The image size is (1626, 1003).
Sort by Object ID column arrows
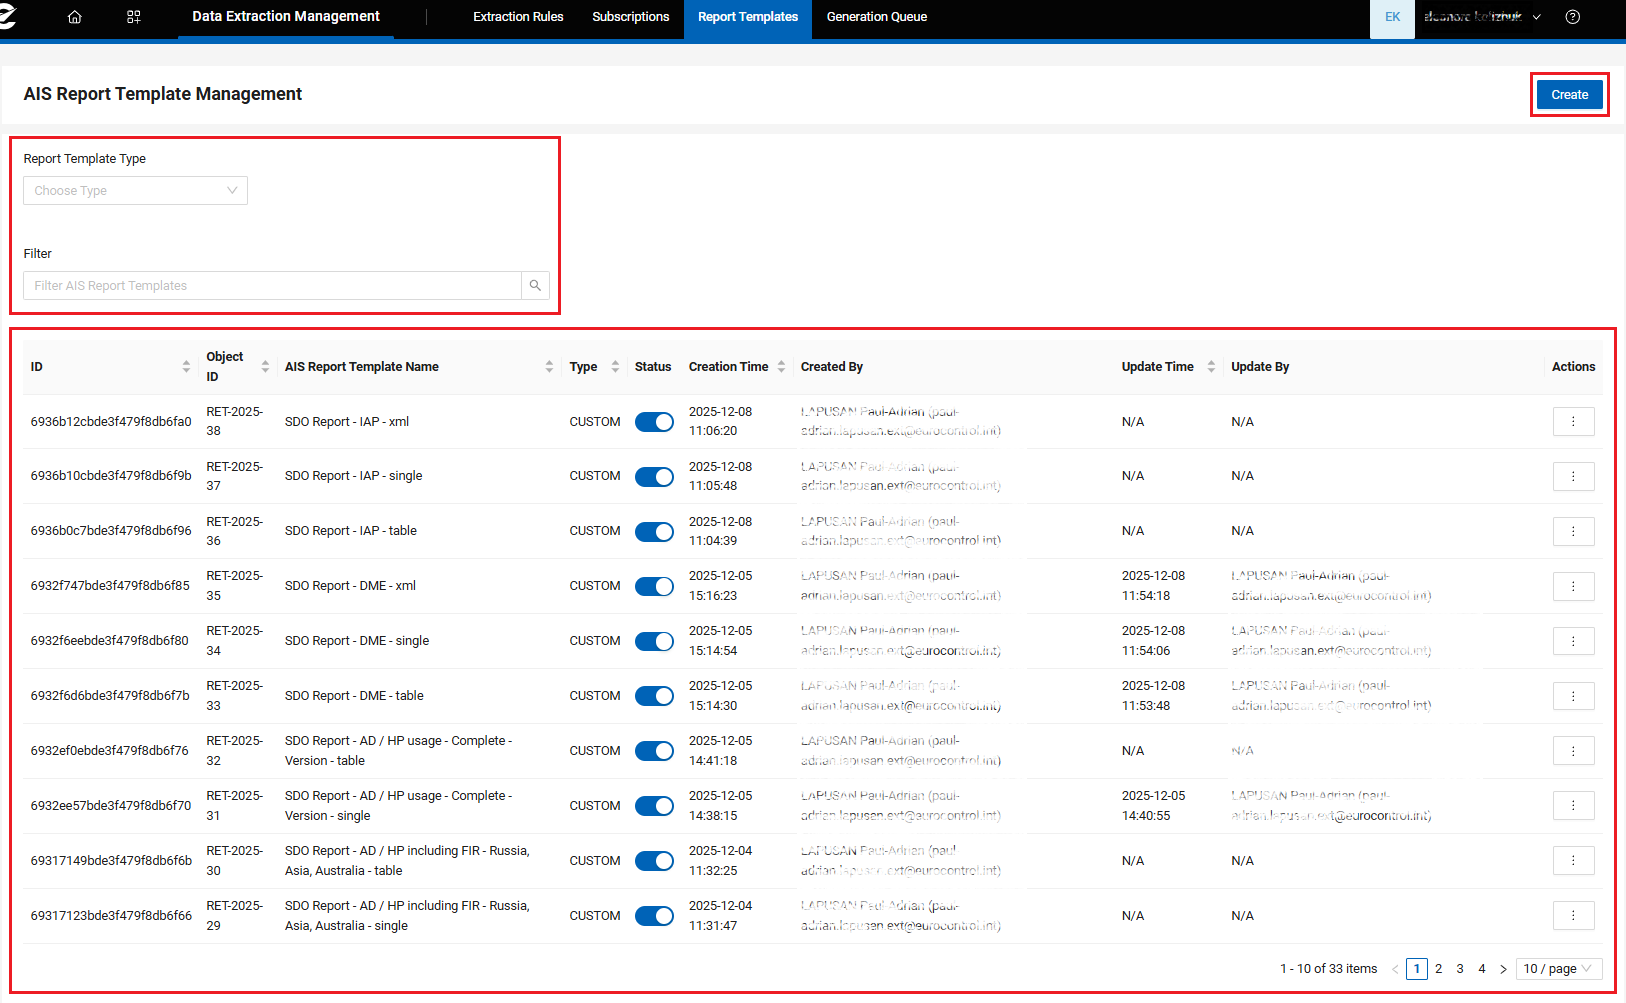pyautogui.click(x=265, y=367)
